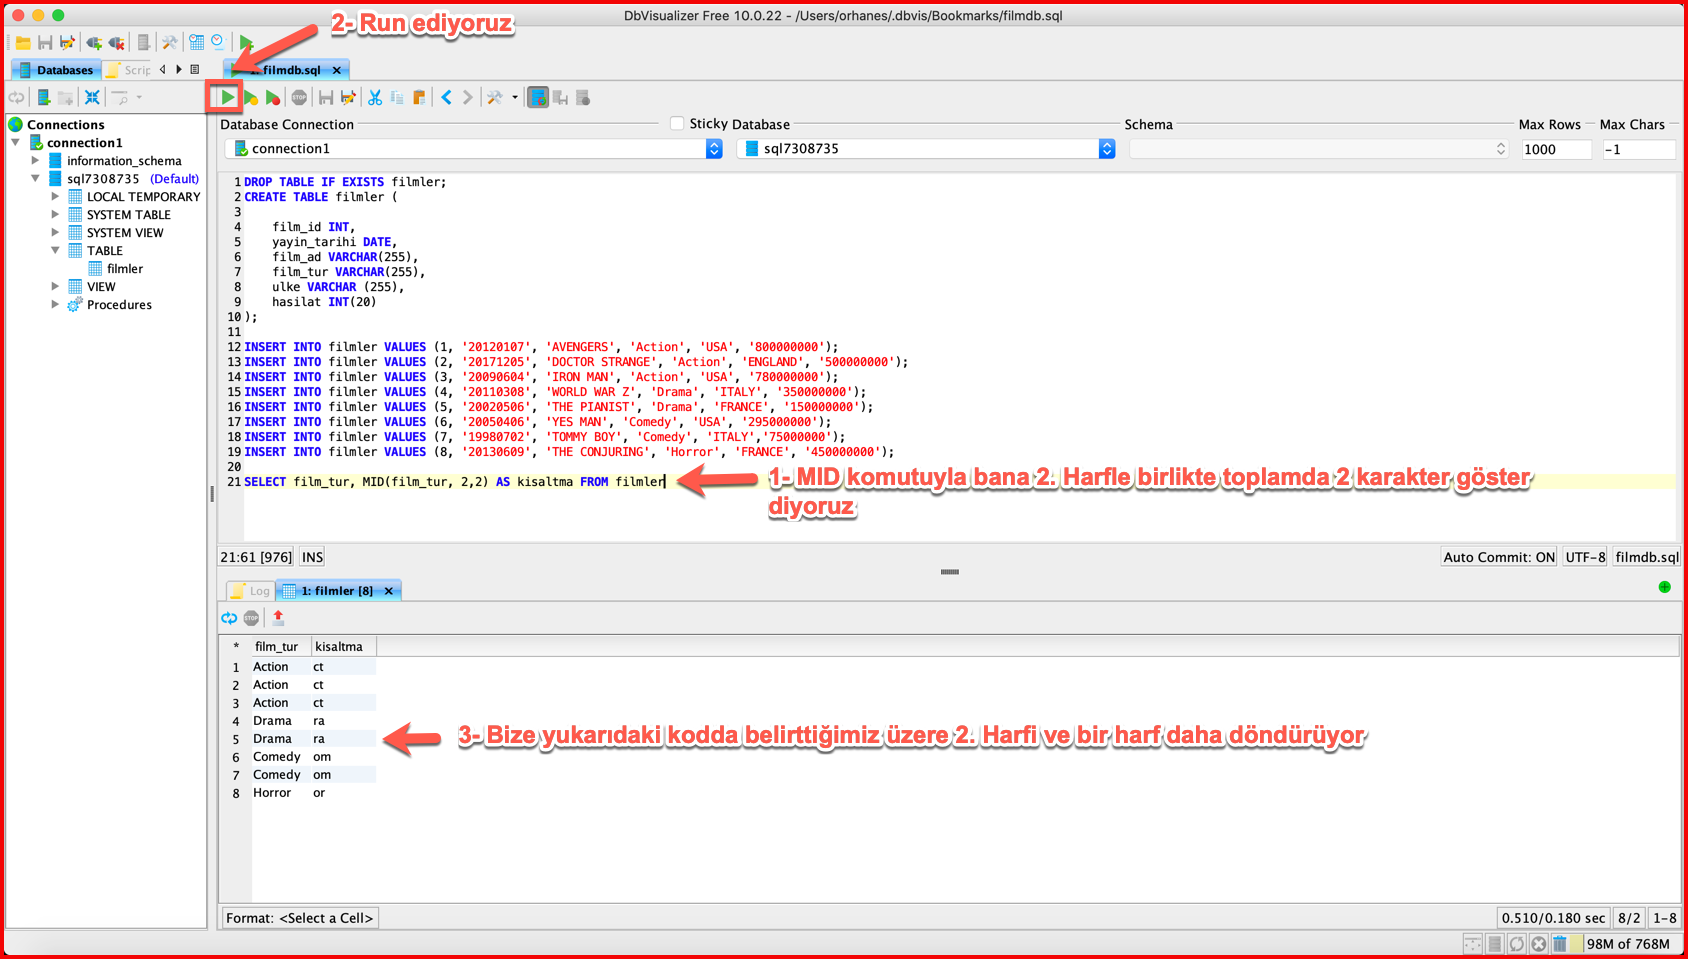Click the Execute Buffer red dot icon
1688x959 pixels.
point(272,98)
